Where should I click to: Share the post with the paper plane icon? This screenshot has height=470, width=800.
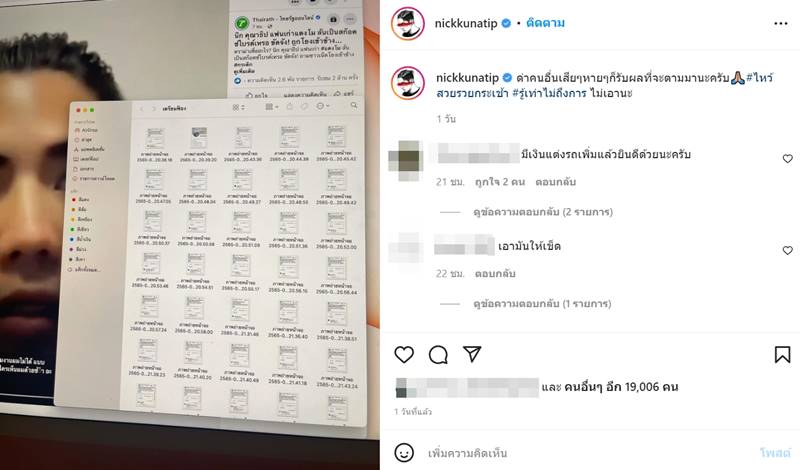pyautogui.click(x=472, y=354)
